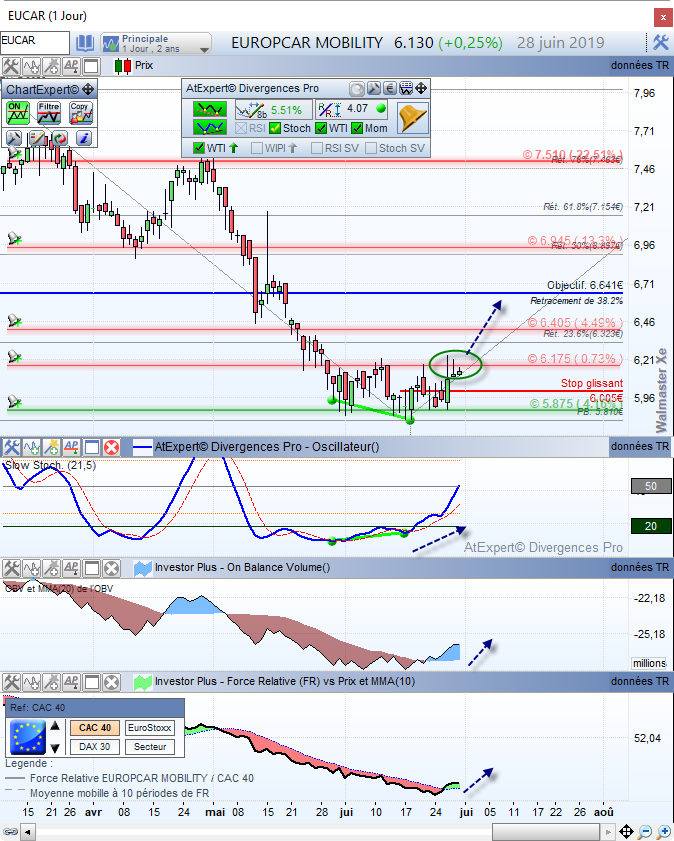This screenshot has width=674, height=841.
Task: Open the oscillator blue line style swatch
Action: click(143, 447)
